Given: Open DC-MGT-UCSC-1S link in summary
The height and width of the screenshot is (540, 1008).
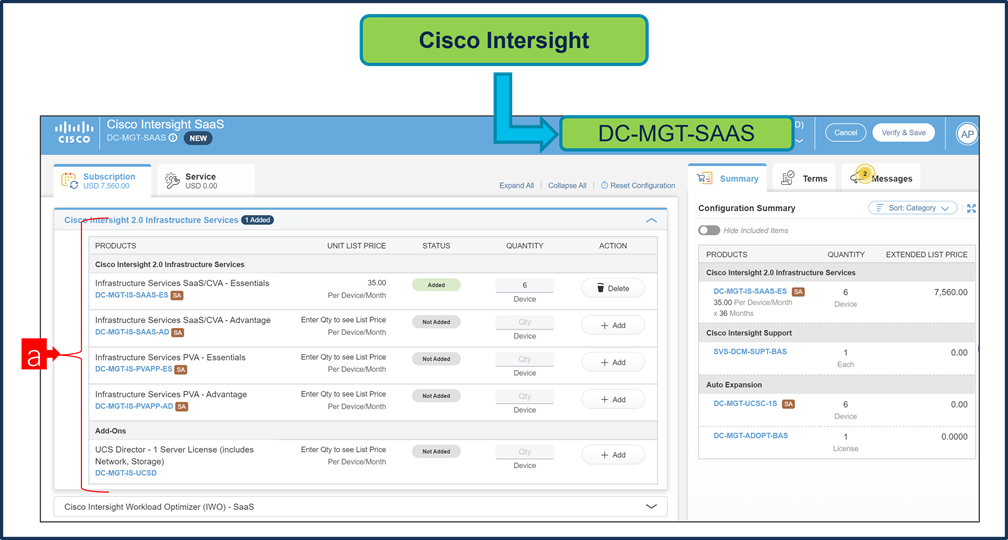Looking at the screenshot, I should 746,404.
